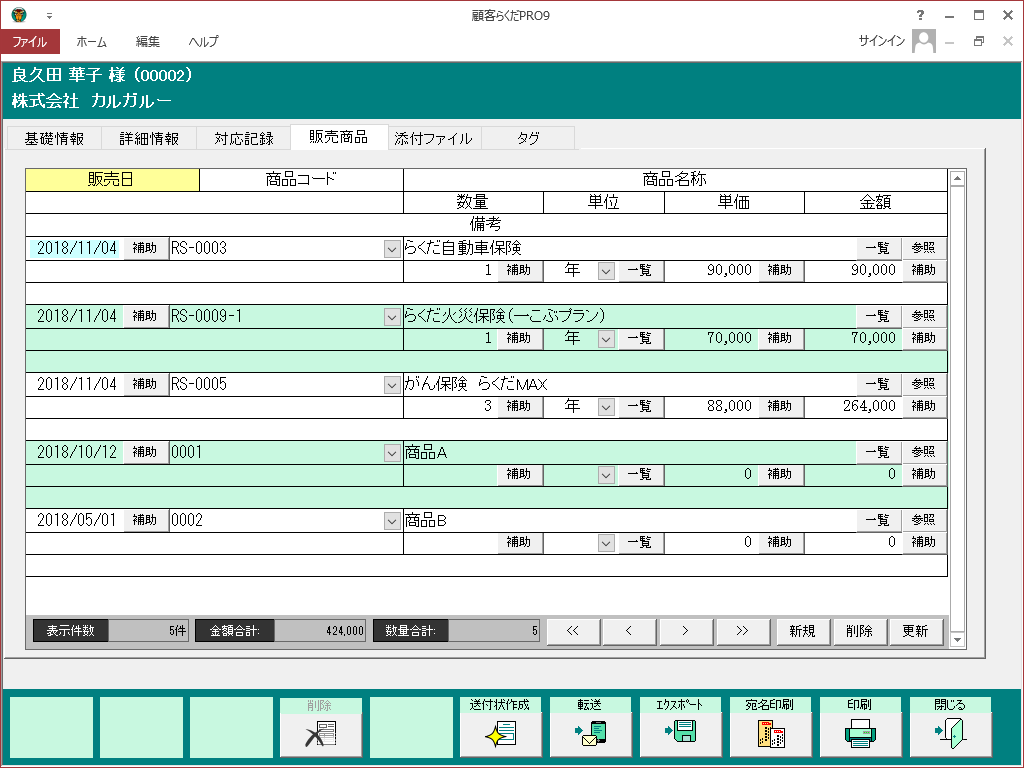The width and height of the screenshot is (1024, 768).
Task: Click the 印刷 printer icon
Action: pyautogui.click(x=860, y=733)
